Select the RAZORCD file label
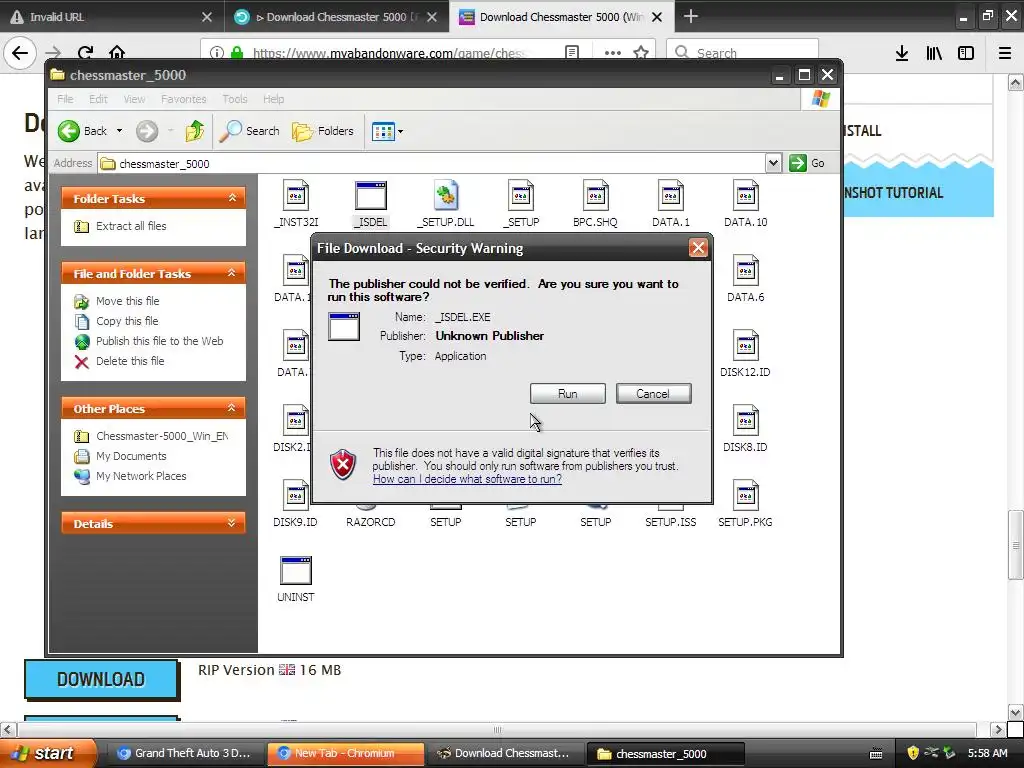The width and height of the screenshot is (1024, 768). (370, 522)
